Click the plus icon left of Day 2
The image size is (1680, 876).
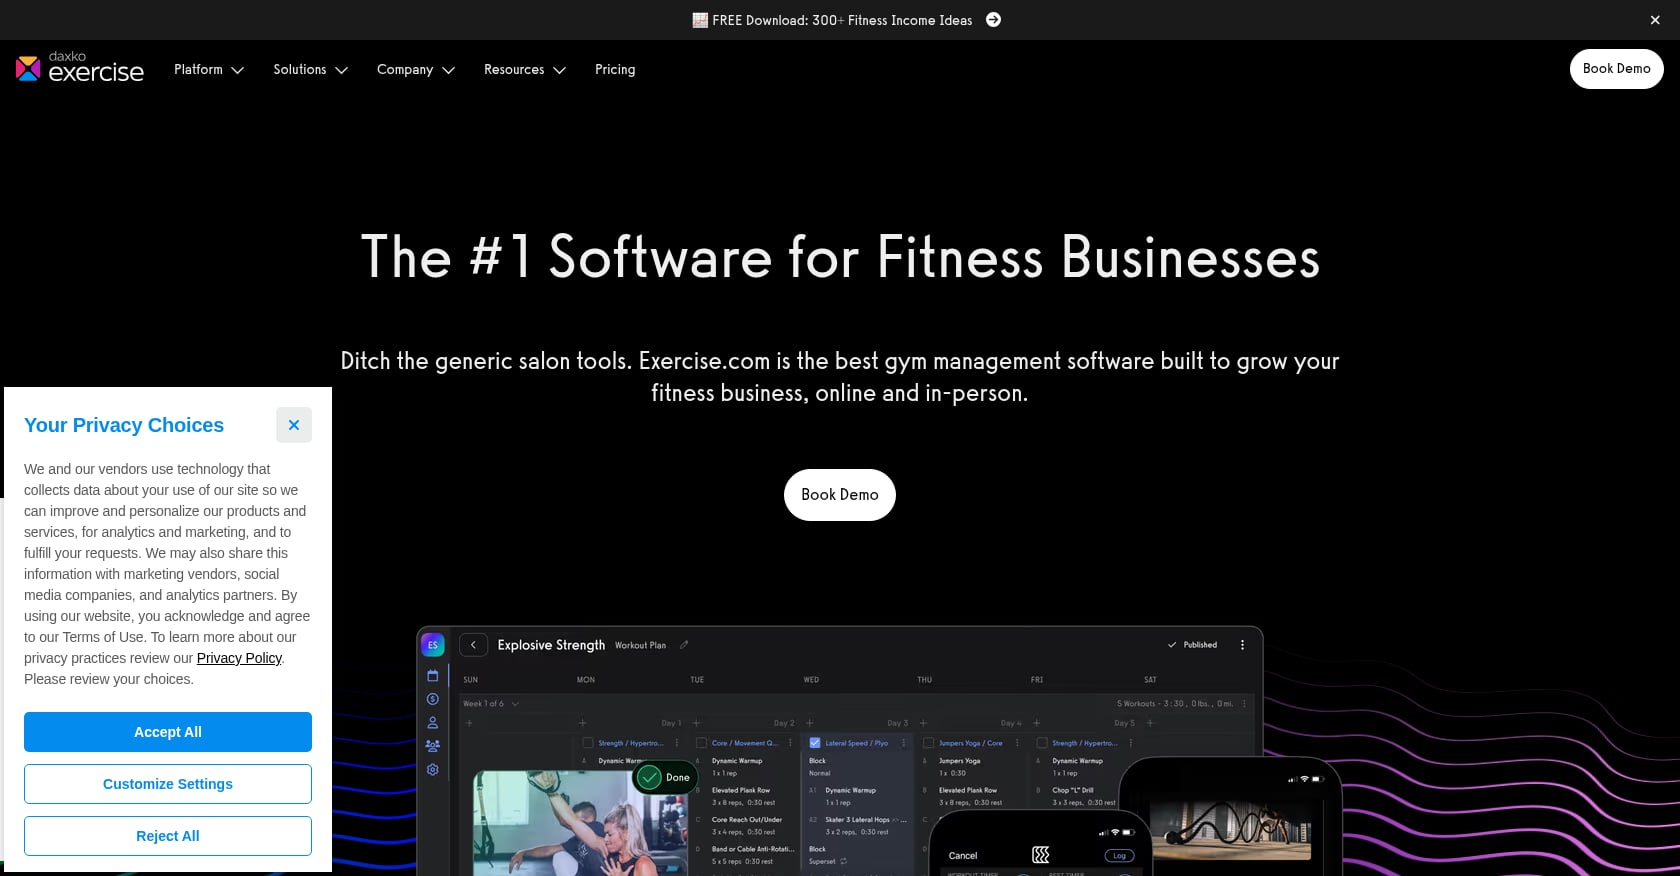point(697,723)
